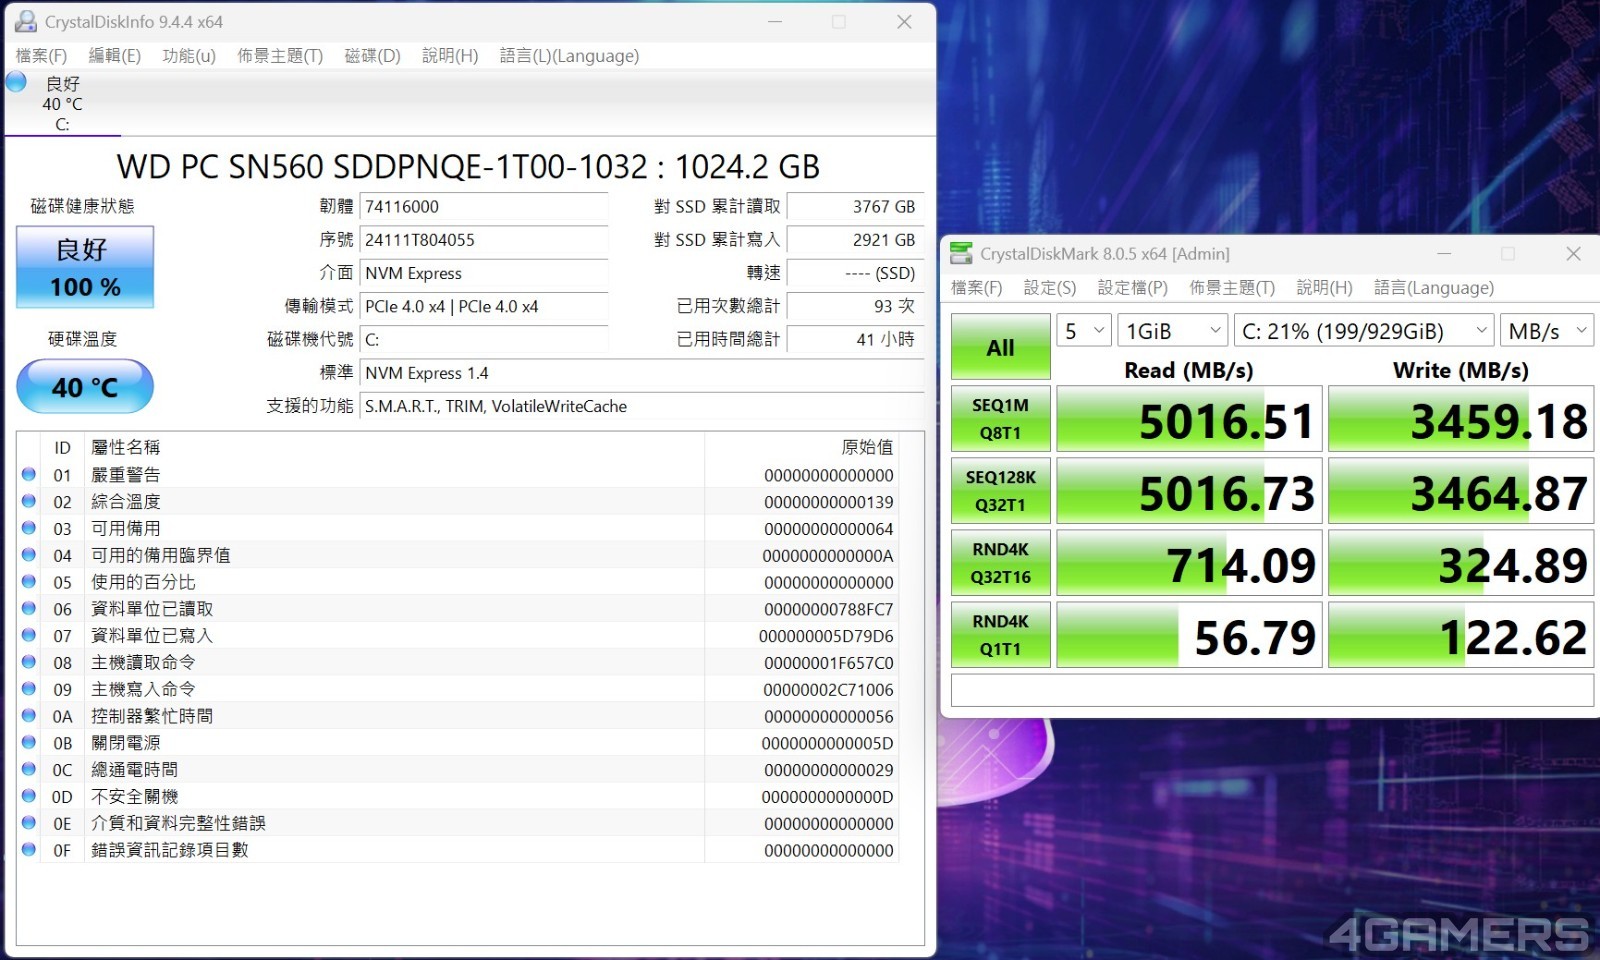Click status dot of attribute 01 嚴重警告
The height and width of the screenshot is (960, 1600).
(29, 474)
